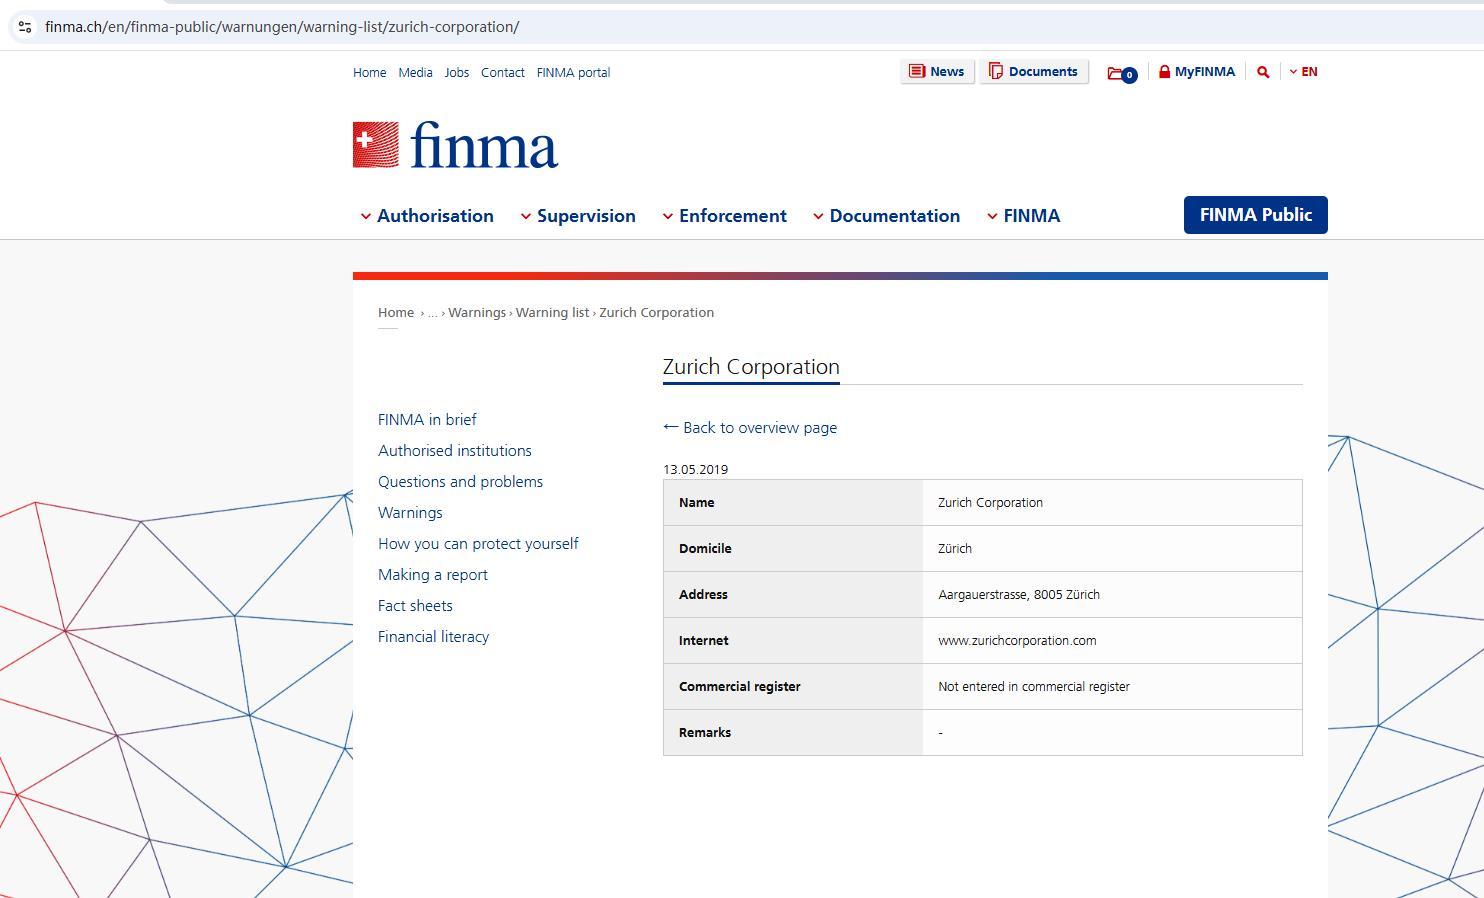The image size is (1484, 898).
Task: Open the Enforcement navigation menu
Action: (724, 216)
